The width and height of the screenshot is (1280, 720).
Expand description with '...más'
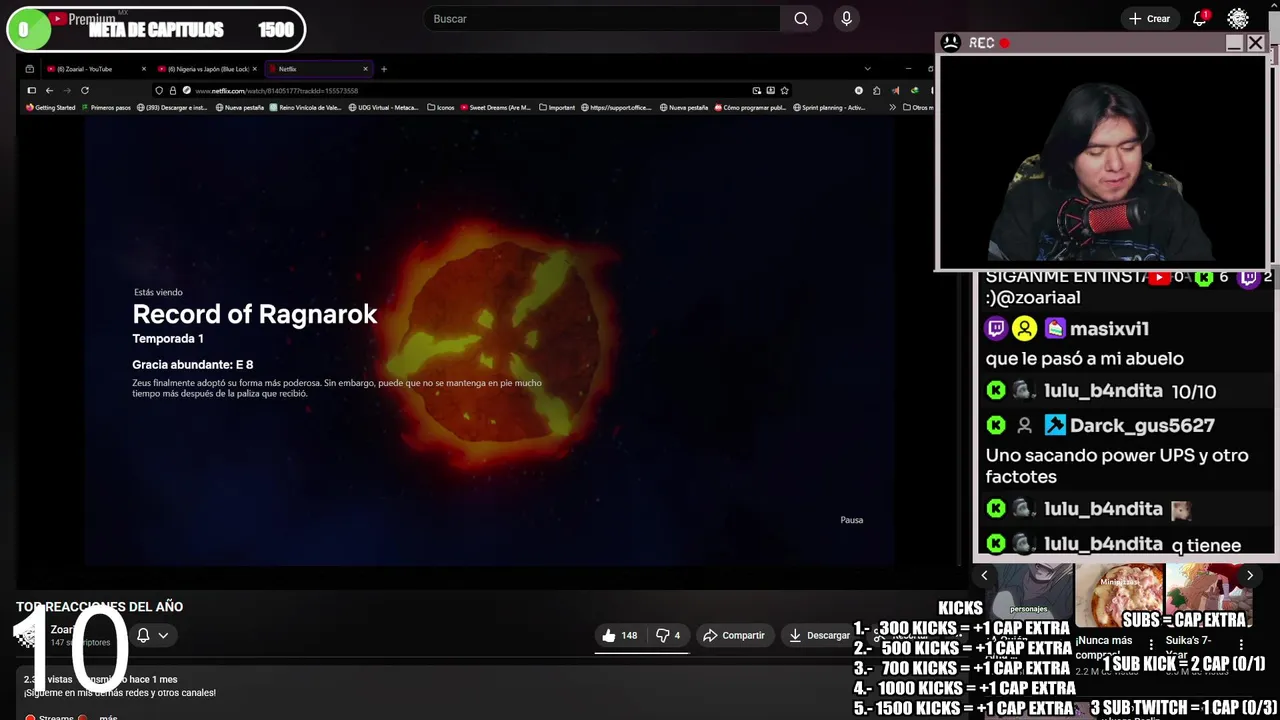[108, 717]
